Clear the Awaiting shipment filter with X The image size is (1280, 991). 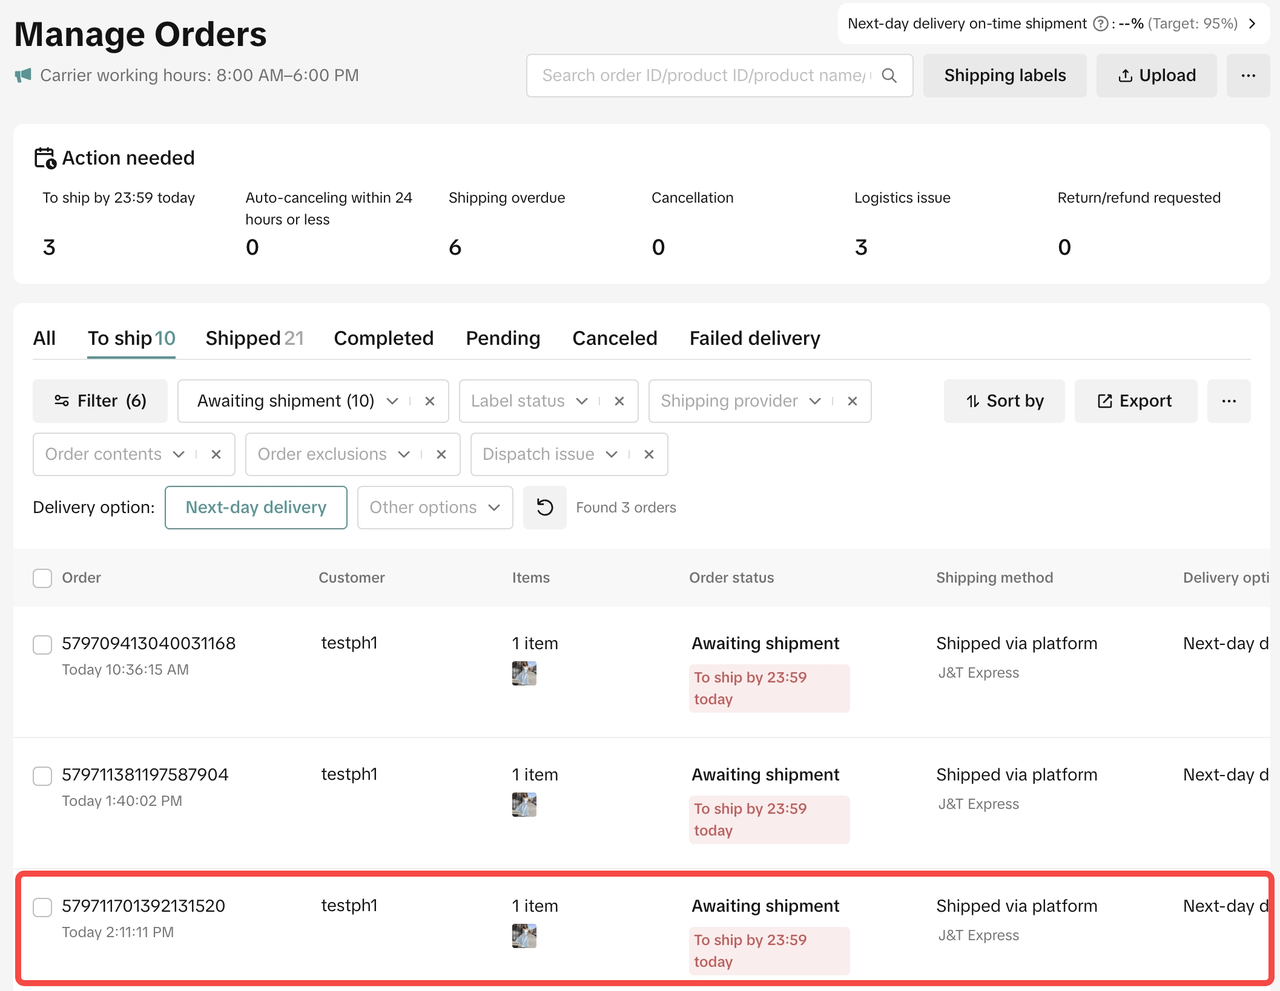pos(430,401)
